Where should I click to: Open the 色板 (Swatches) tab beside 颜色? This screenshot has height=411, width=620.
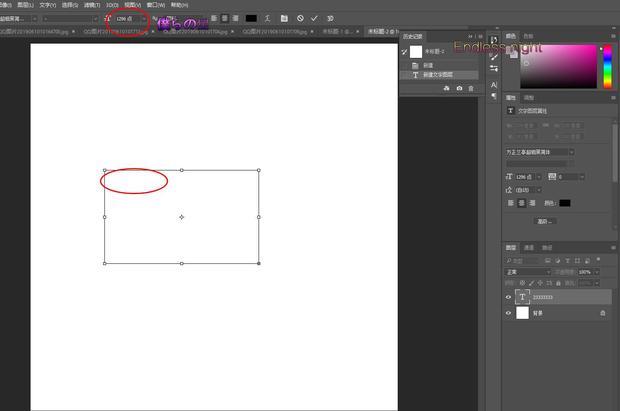click(x=528, y=35)
